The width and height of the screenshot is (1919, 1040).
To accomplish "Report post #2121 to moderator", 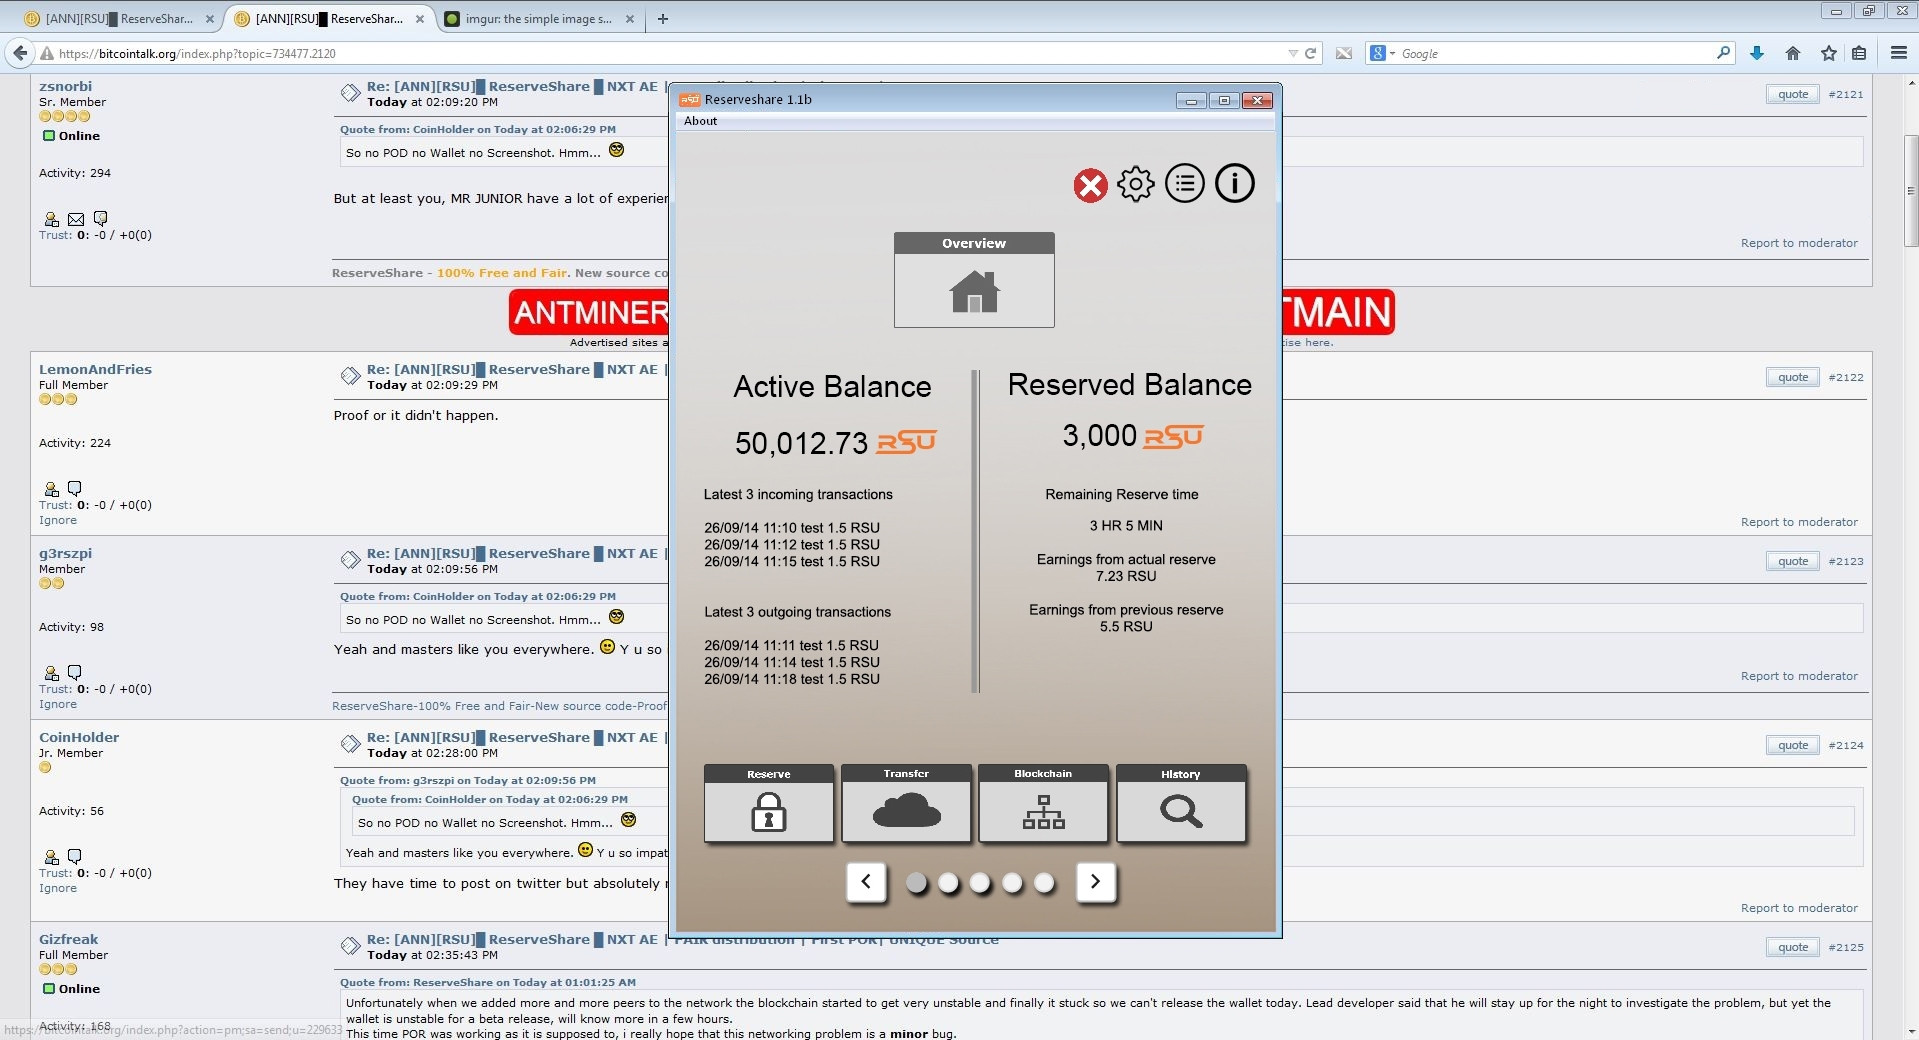I will pyautogui.click(x=1799, y=243).
